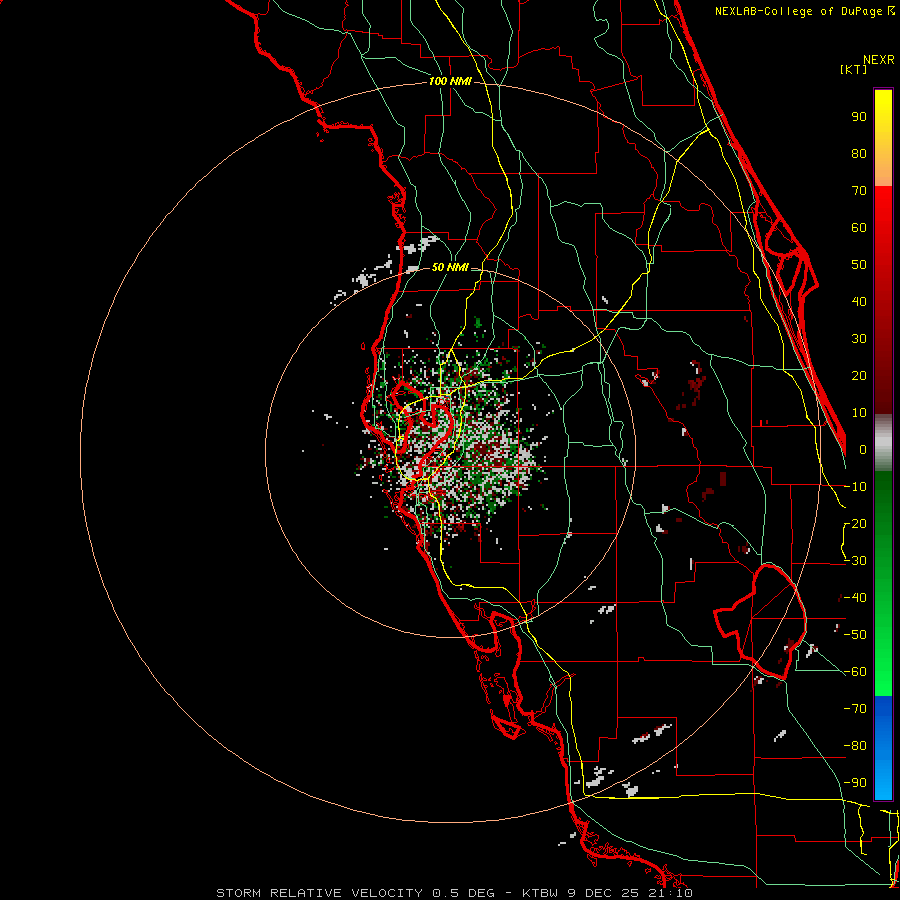Viewport: 900px width, 900px height.
Task: Pick the gray near-zero segment of color scale
Action: 883,443
